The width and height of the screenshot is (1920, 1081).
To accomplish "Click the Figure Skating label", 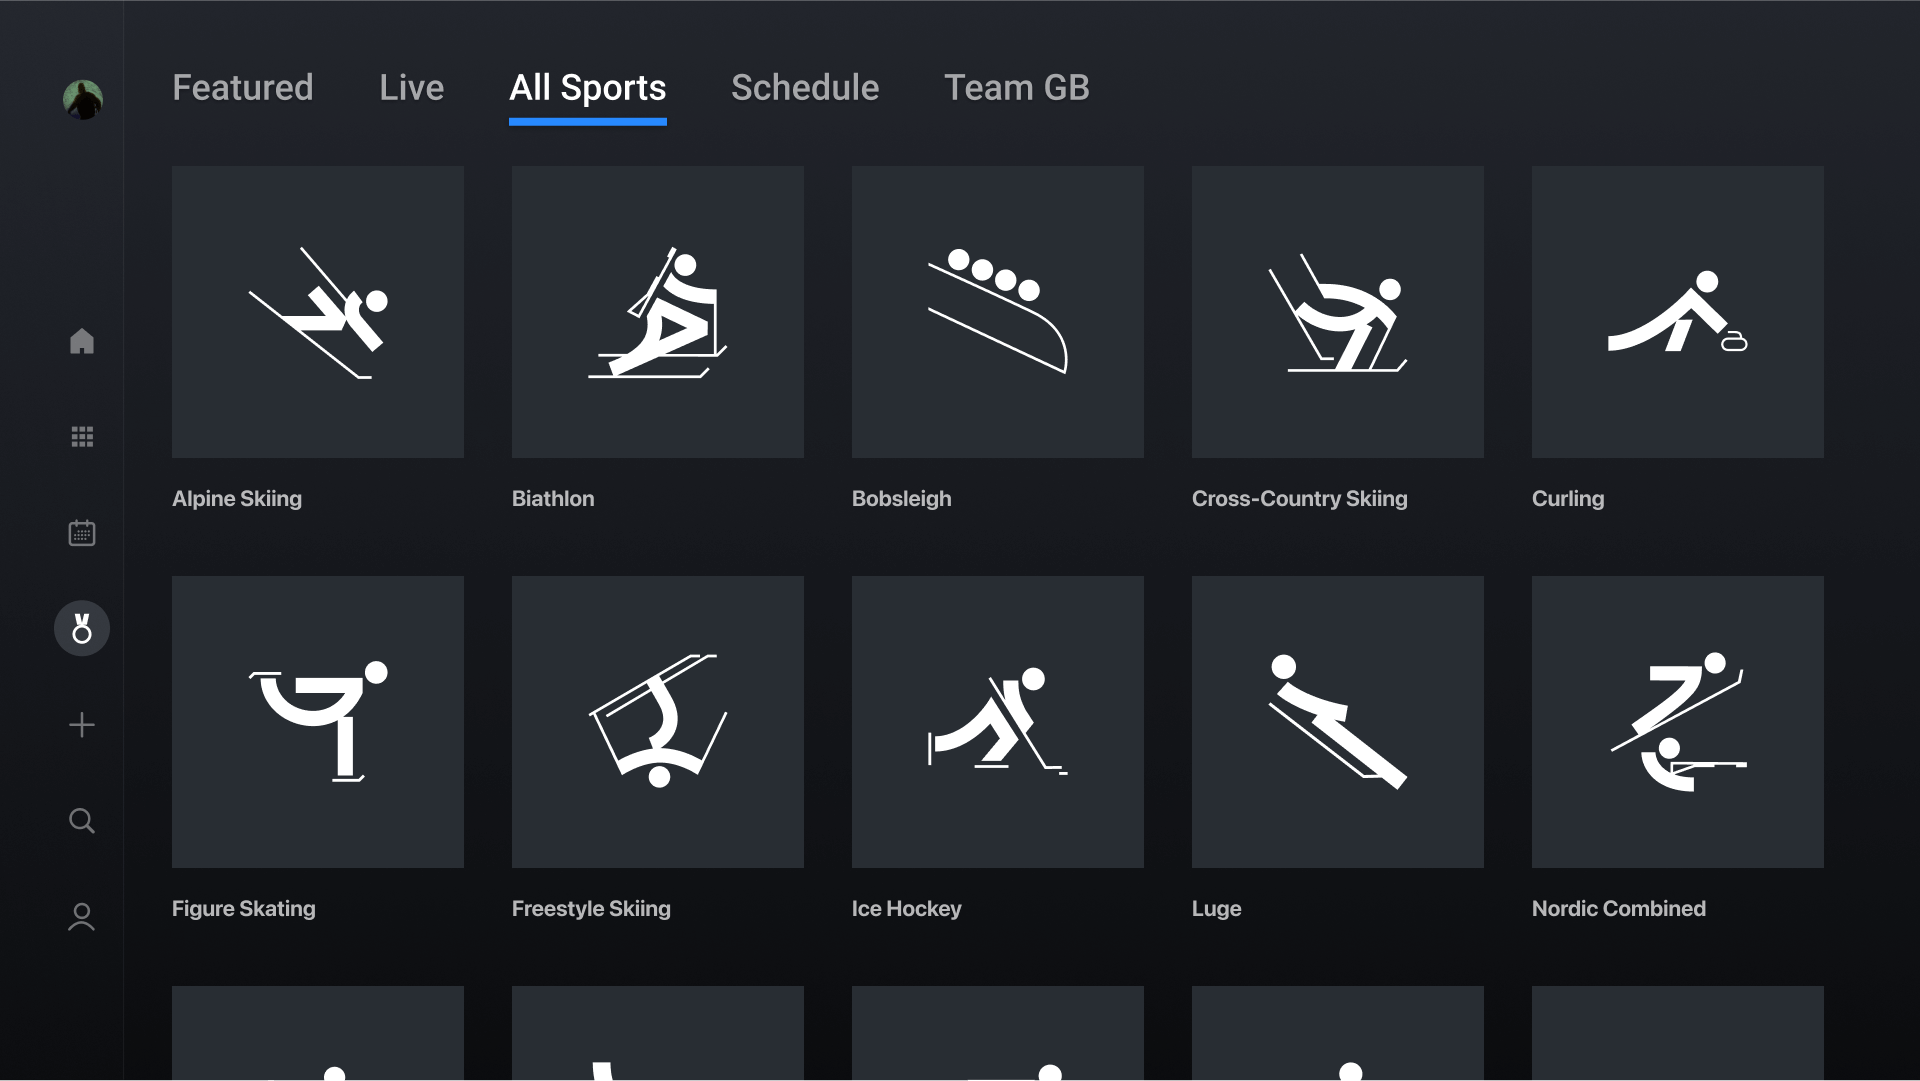I will click(x=244, y=909).
